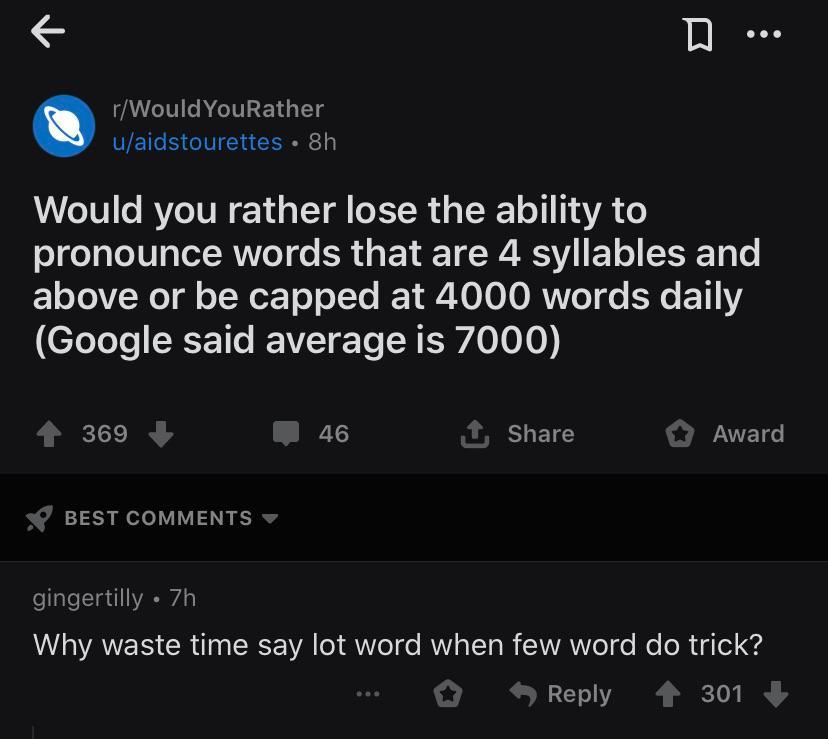The image size is (828, 739).
Task: Award gingertilly's comment
Action: point(448,693)
